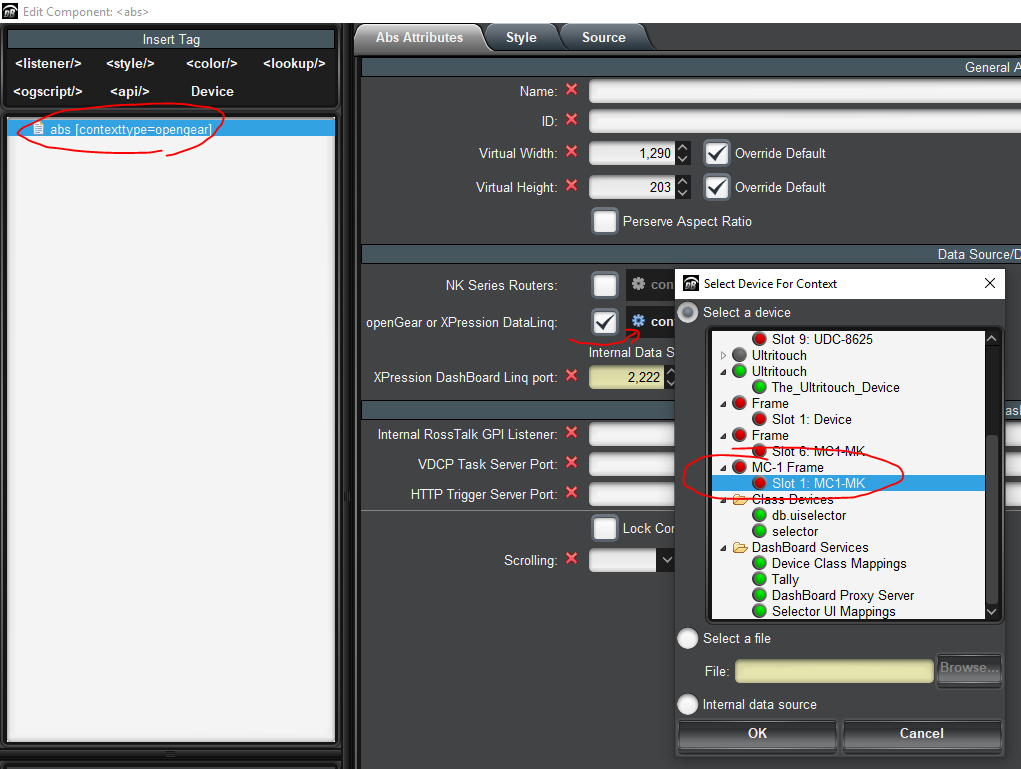Click the green icon of db.uiselector
1021x769 pixels.
click(759, 515)
